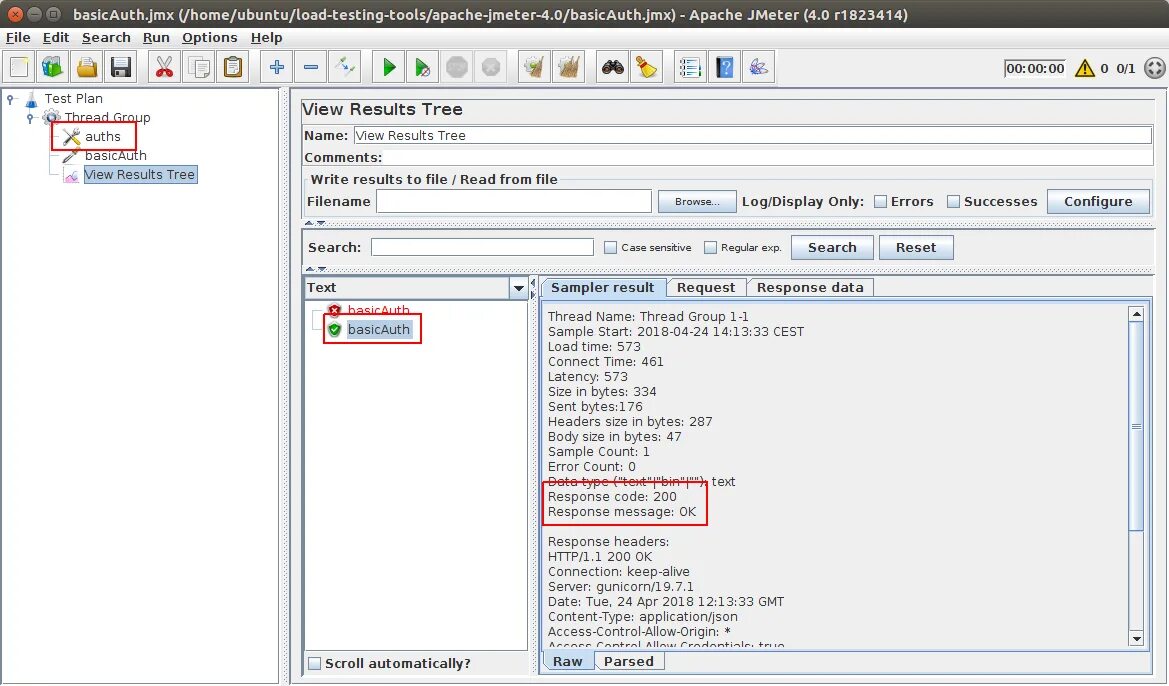This screenshot has height=686, width=1169.
Task: Click the New test plan toolbar icon
Action: tap(19, 67)
